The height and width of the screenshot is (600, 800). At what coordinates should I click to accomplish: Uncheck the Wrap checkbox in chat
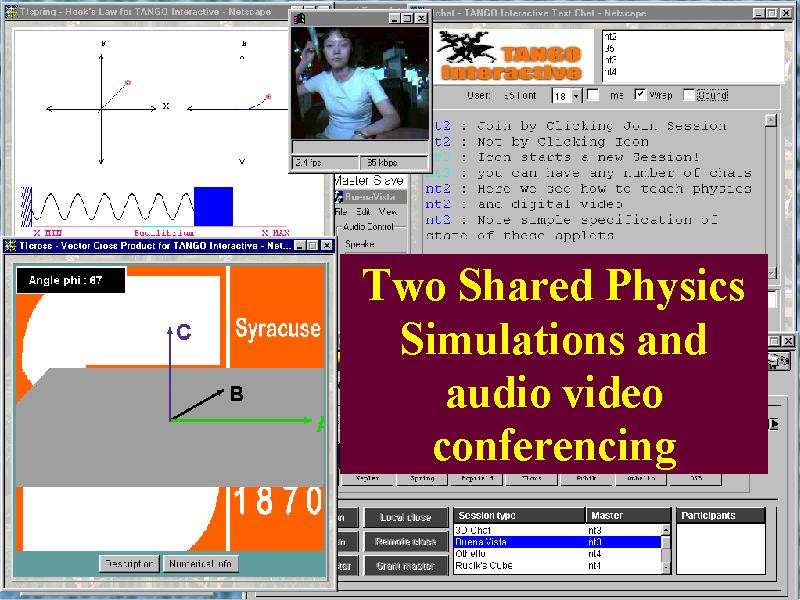pos(640,95)
